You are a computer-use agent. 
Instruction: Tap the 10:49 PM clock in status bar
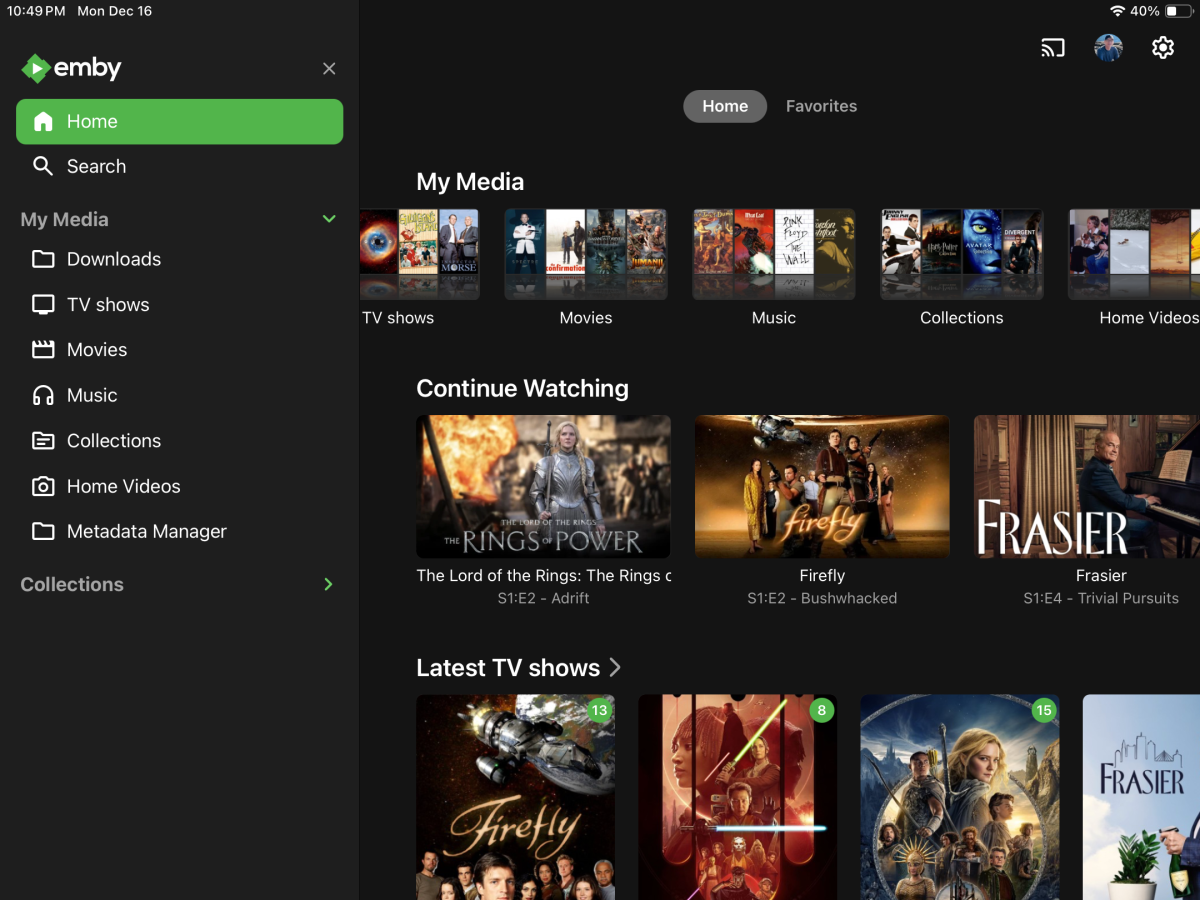[x=36, y=11]
